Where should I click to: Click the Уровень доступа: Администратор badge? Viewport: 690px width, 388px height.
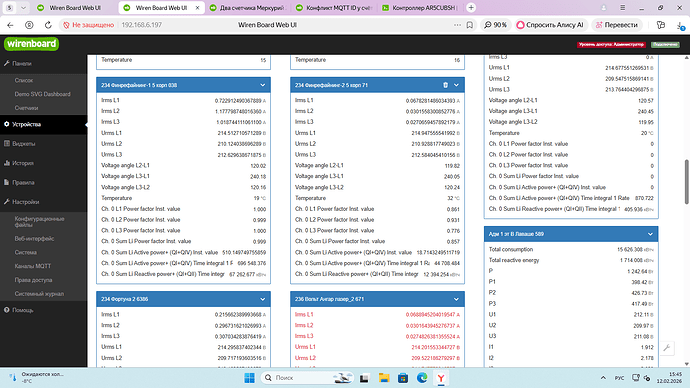coord(611,44)
